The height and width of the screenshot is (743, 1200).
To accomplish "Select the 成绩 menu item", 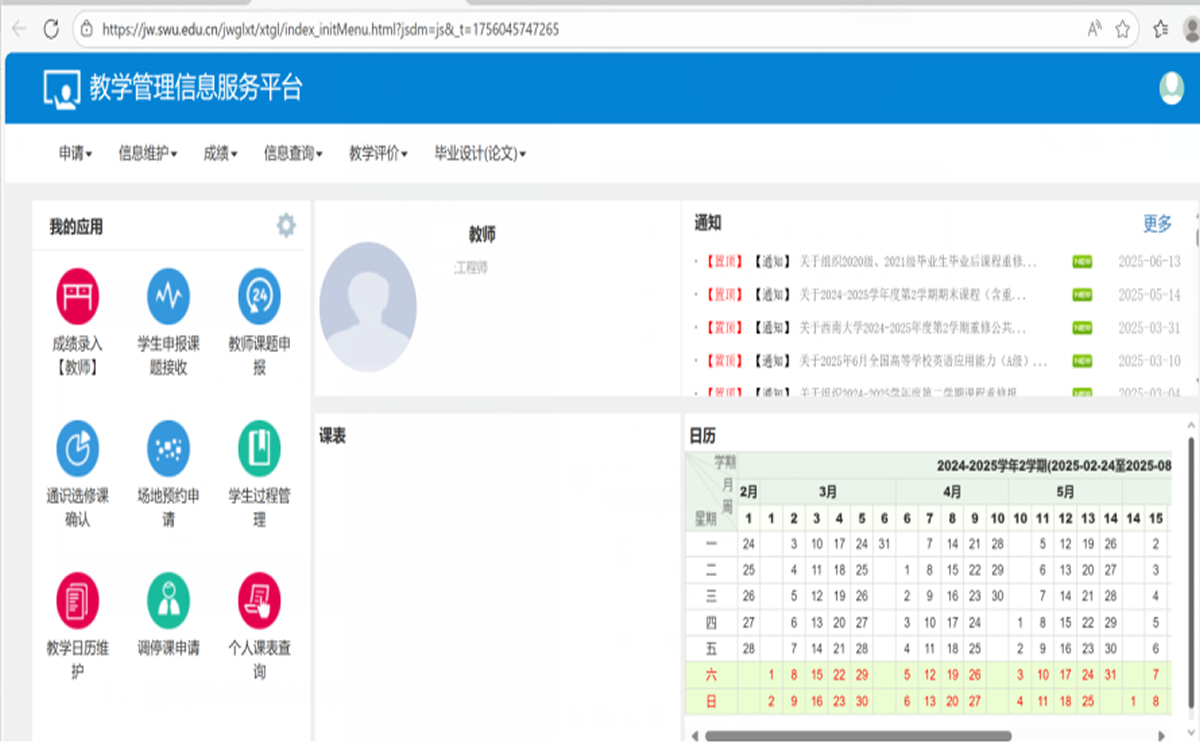I will click(x=218, y=153).
